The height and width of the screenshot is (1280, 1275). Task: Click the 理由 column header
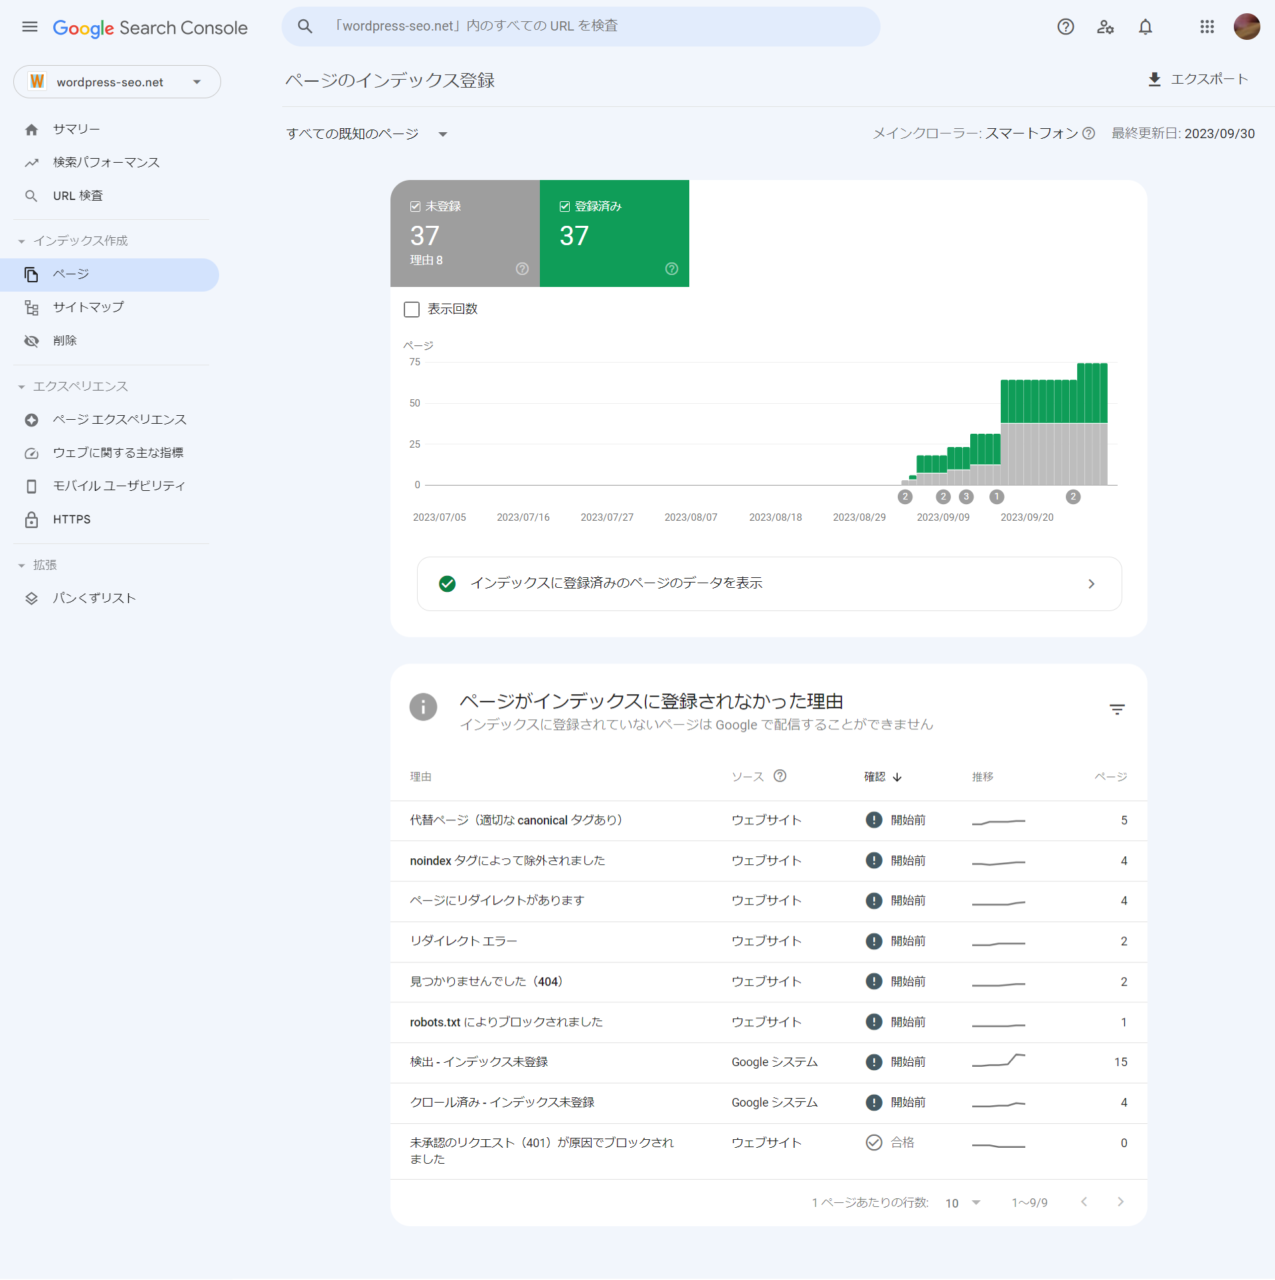421,777
